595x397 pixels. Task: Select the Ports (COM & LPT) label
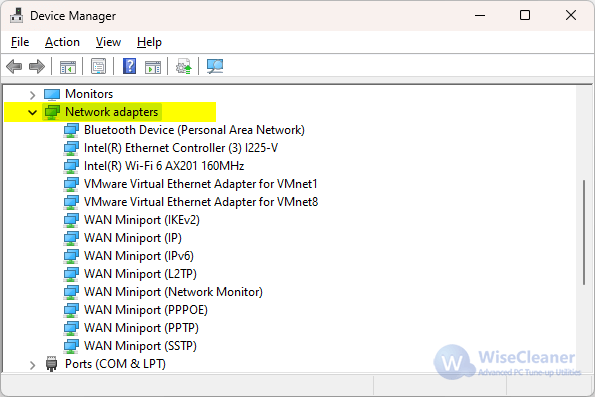pyautogui.click(x=115, y=364)
